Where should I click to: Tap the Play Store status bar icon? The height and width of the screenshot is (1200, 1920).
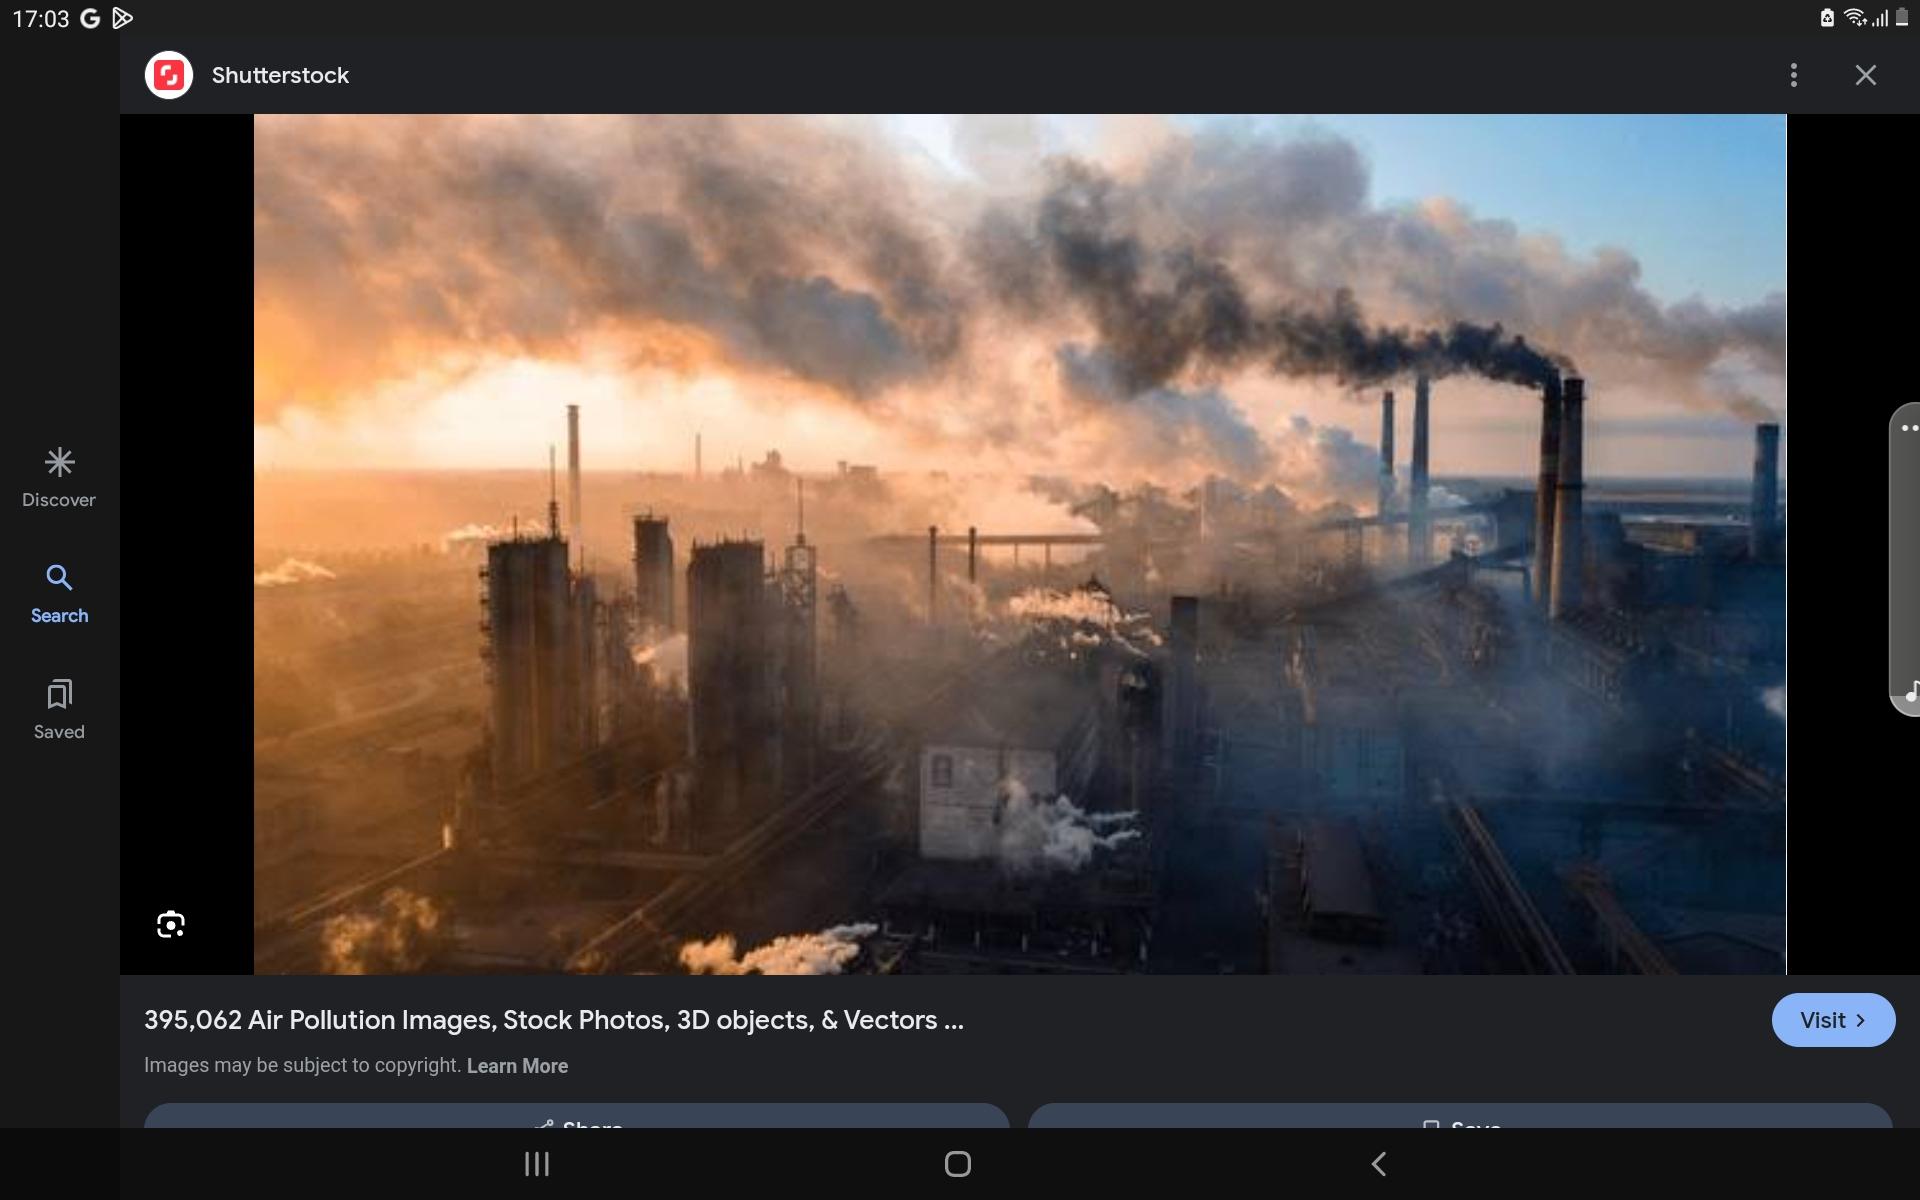[x=122, y=18]
